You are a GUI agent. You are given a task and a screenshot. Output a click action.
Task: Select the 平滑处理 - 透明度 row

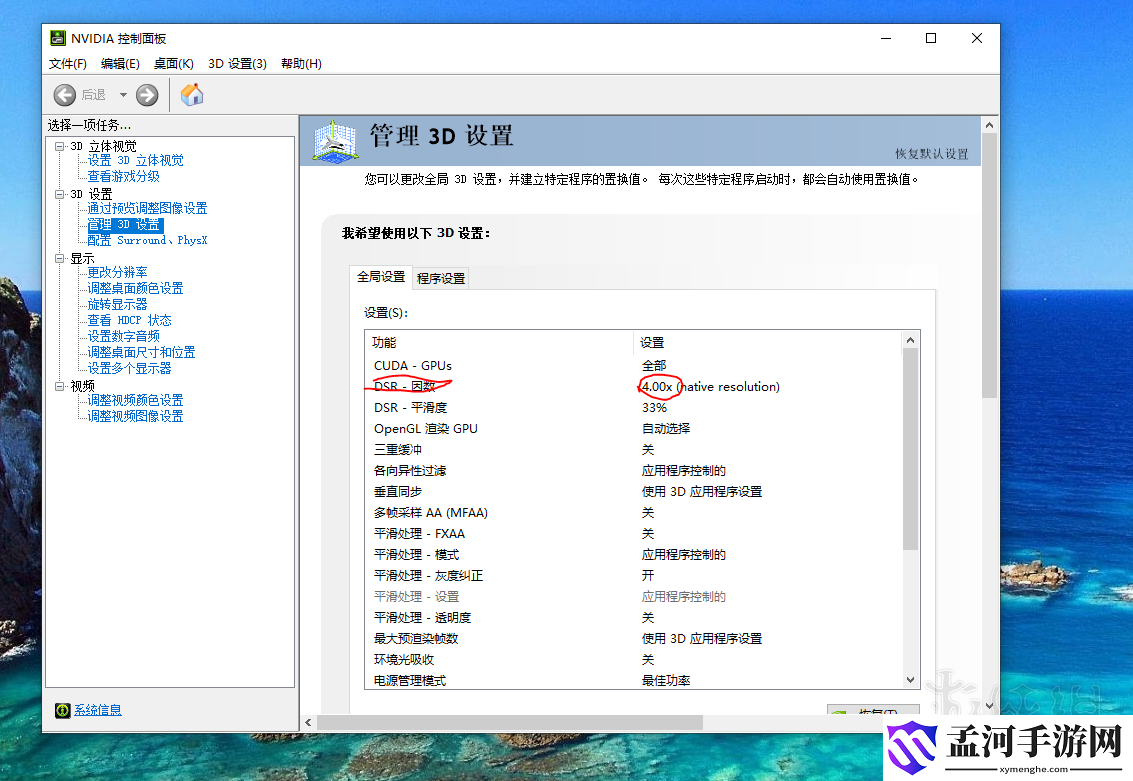click(x=634, y=618)
